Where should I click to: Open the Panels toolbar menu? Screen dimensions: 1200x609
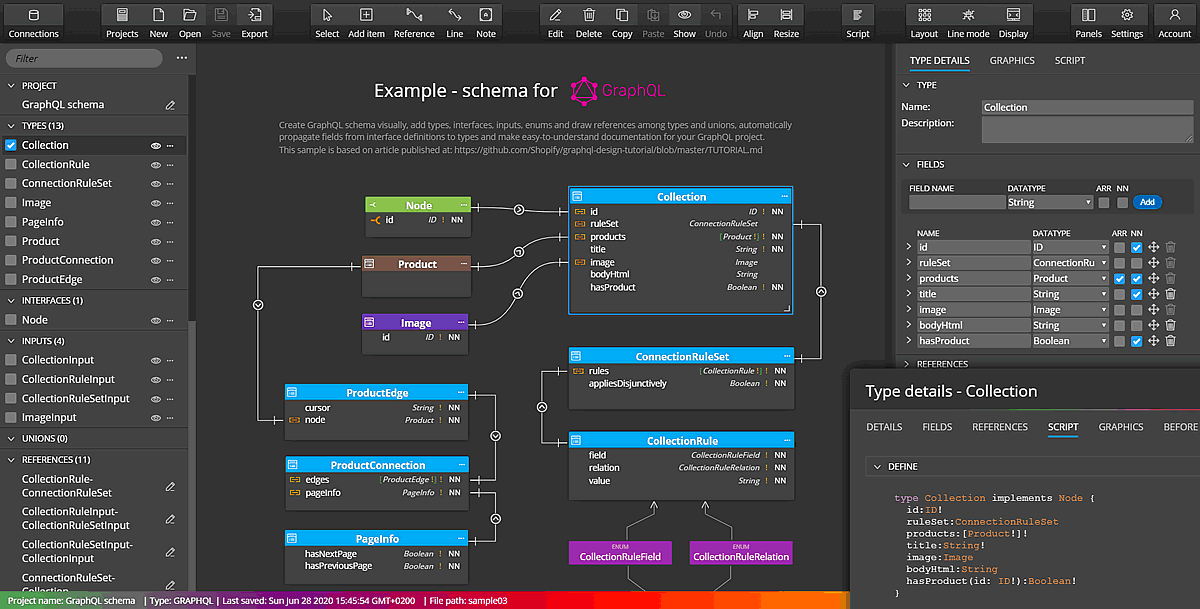[x=1089, y=23]
